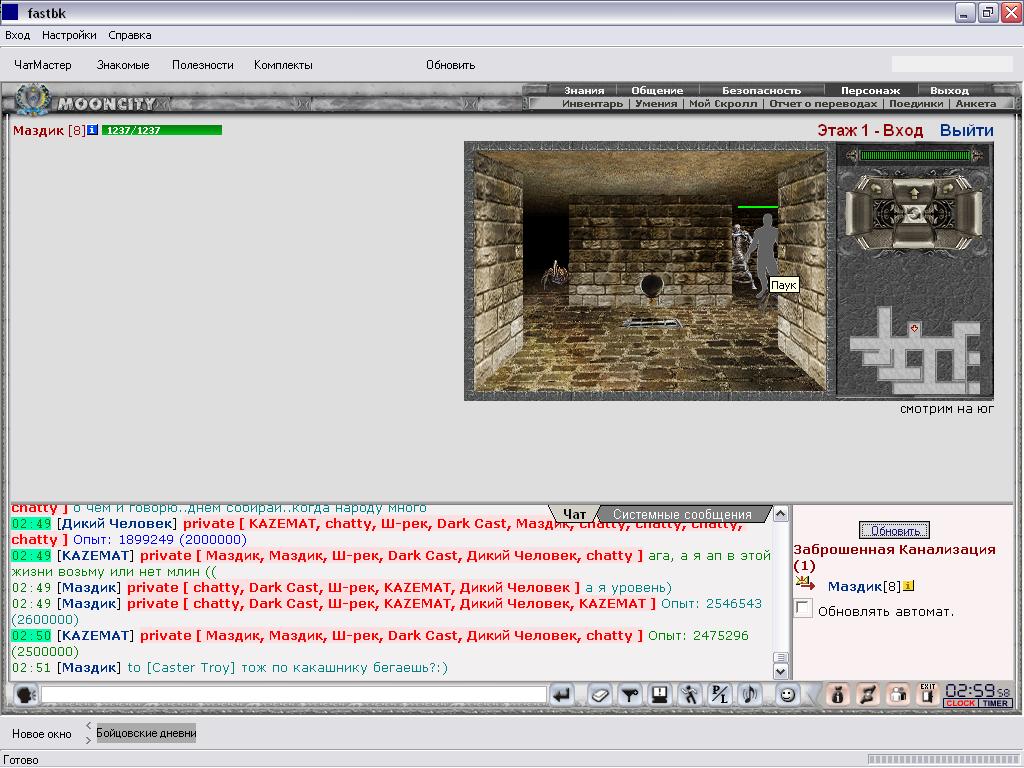Open the Персонаж game menu

(871, 90)
